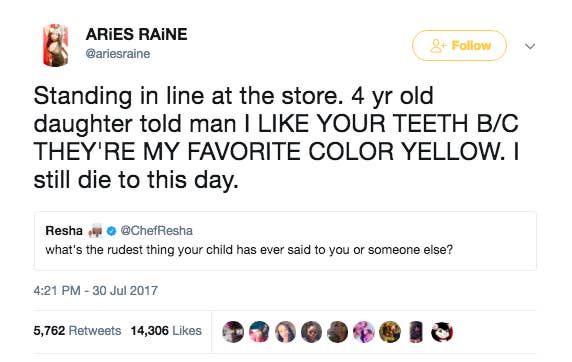Screen dimensions: 572x362
Task: Click the Resha name in quoted tweet
Action: tap(64, 231)
